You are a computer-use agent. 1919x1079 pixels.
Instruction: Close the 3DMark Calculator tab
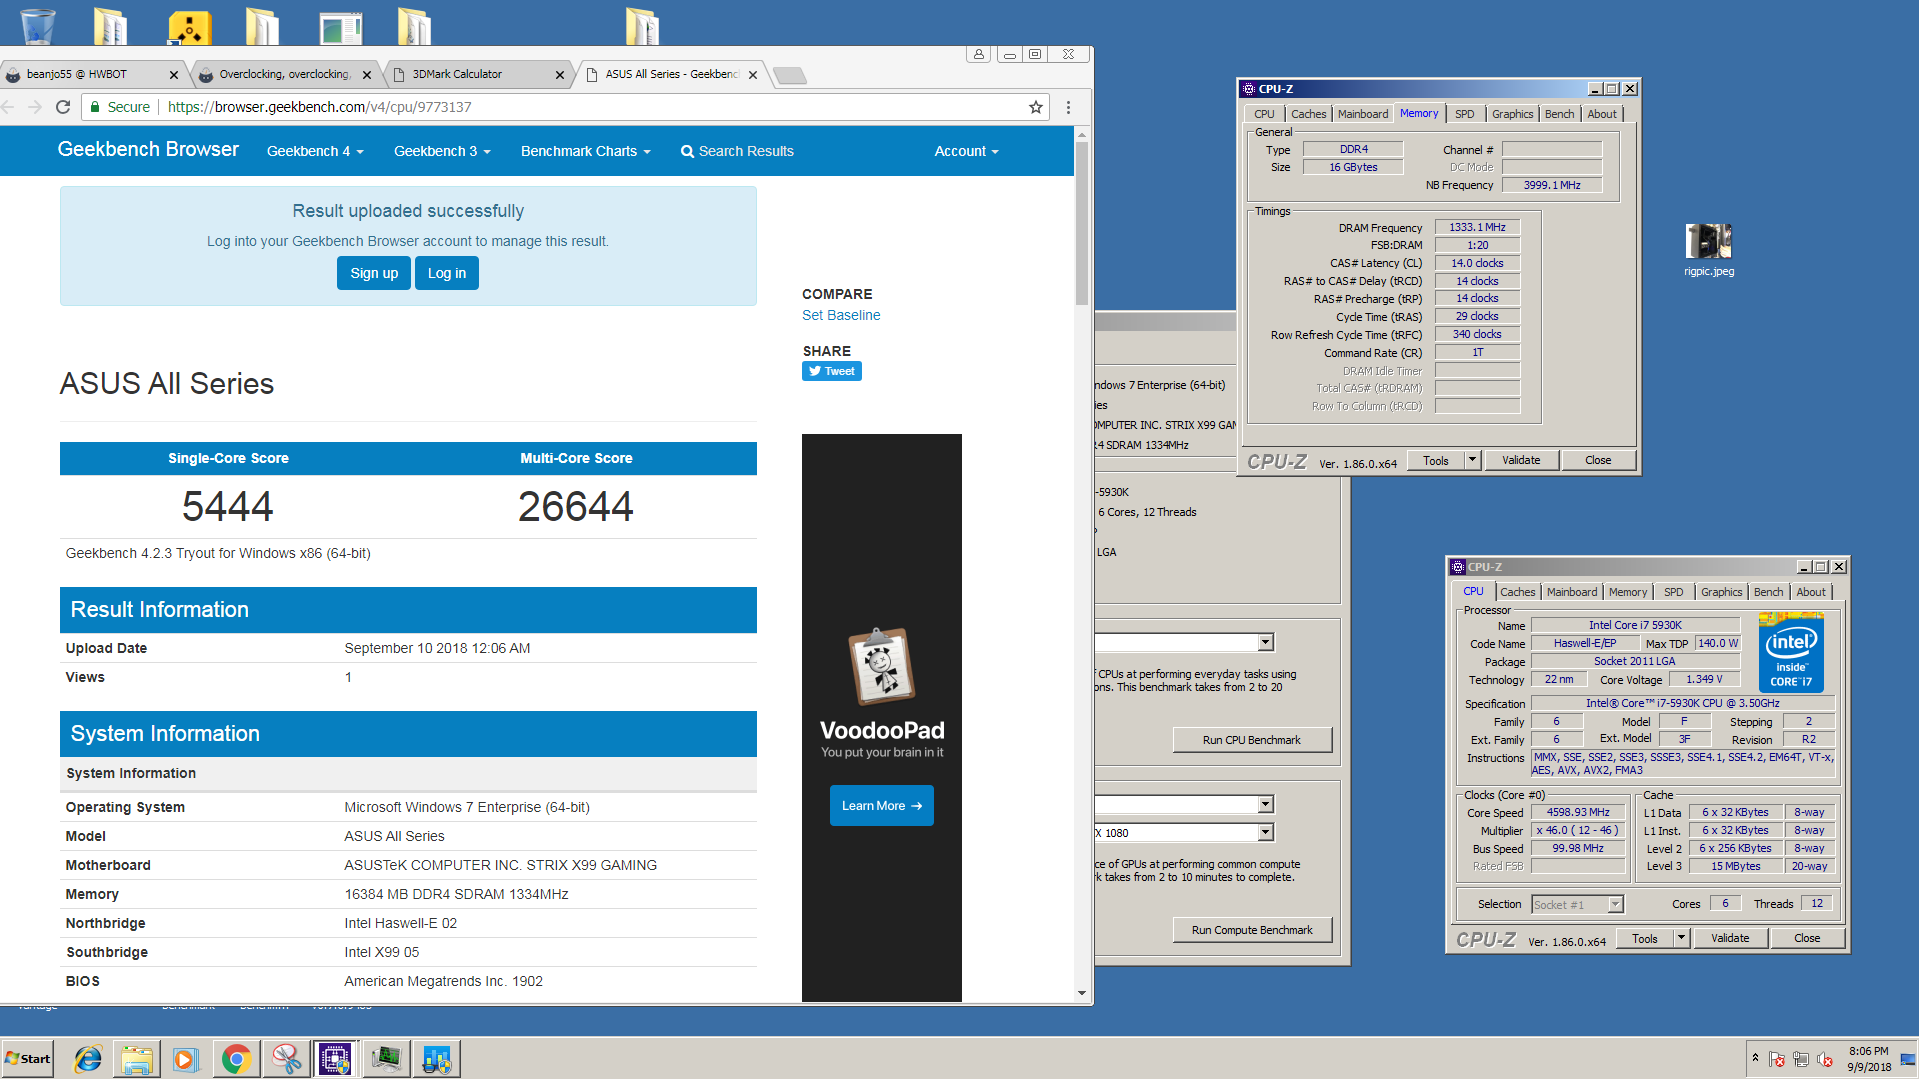[x=559, y=74]
